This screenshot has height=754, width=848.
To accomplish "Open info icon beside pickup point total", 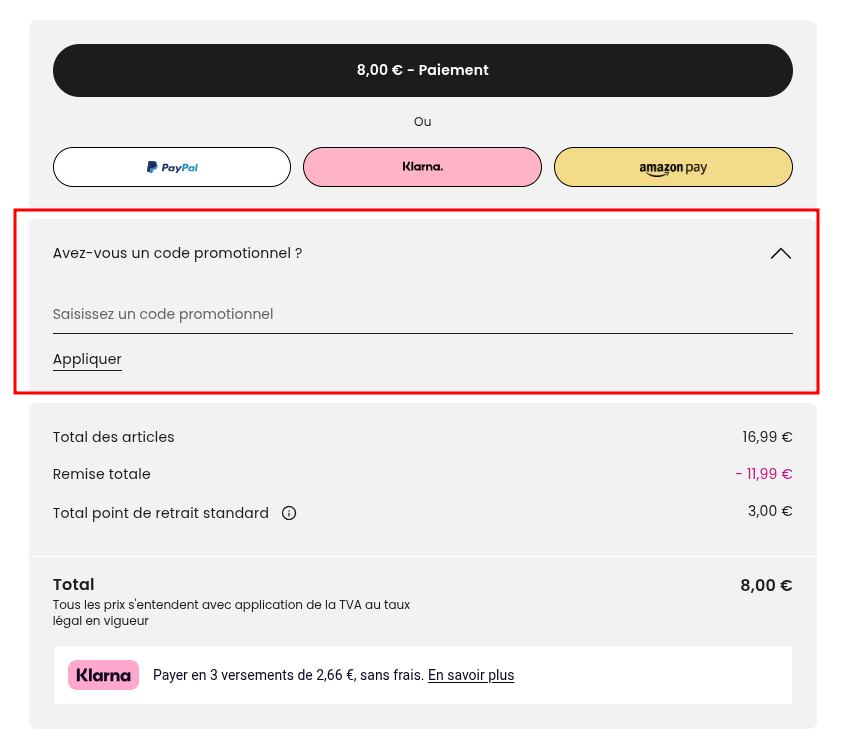I will 289,513.
